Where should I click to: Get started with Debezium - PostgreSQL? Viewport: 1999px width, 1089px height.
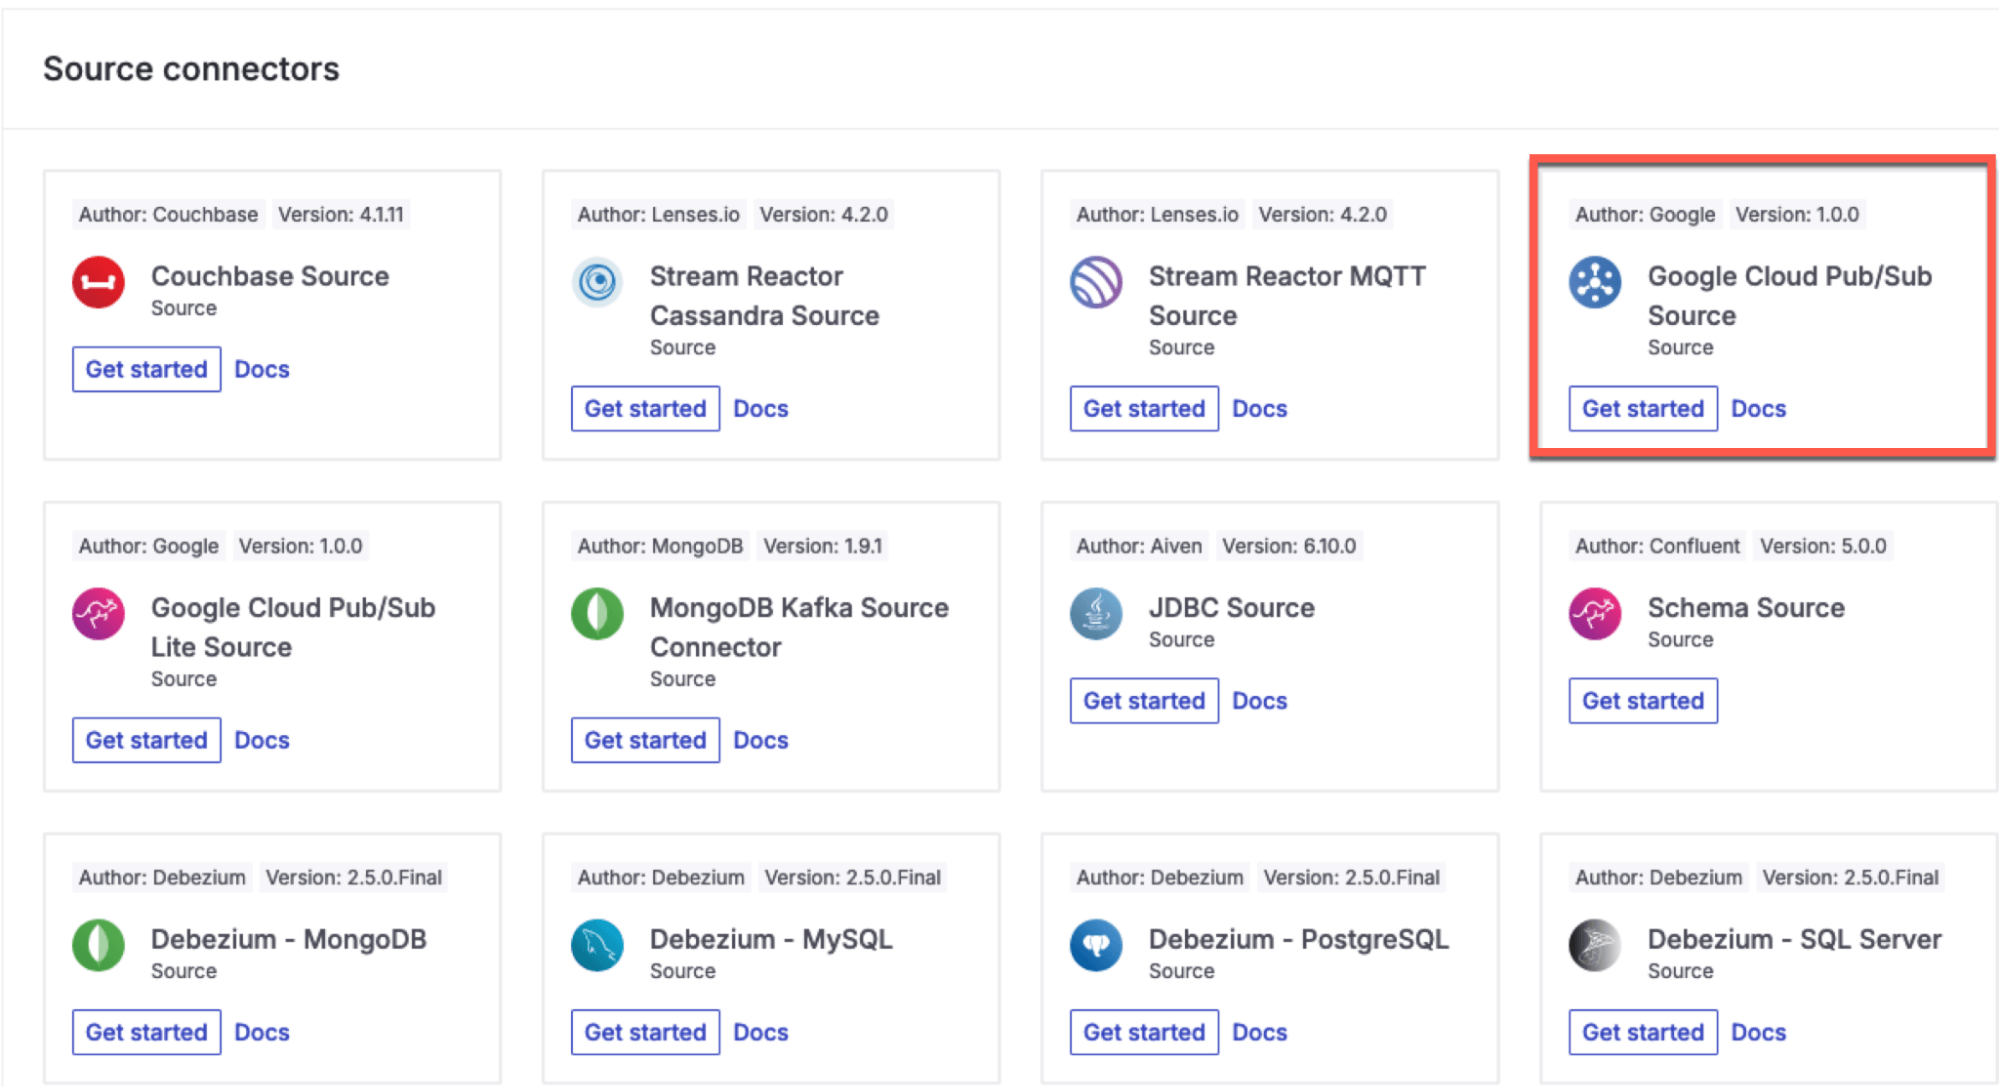(1144, 1032)
